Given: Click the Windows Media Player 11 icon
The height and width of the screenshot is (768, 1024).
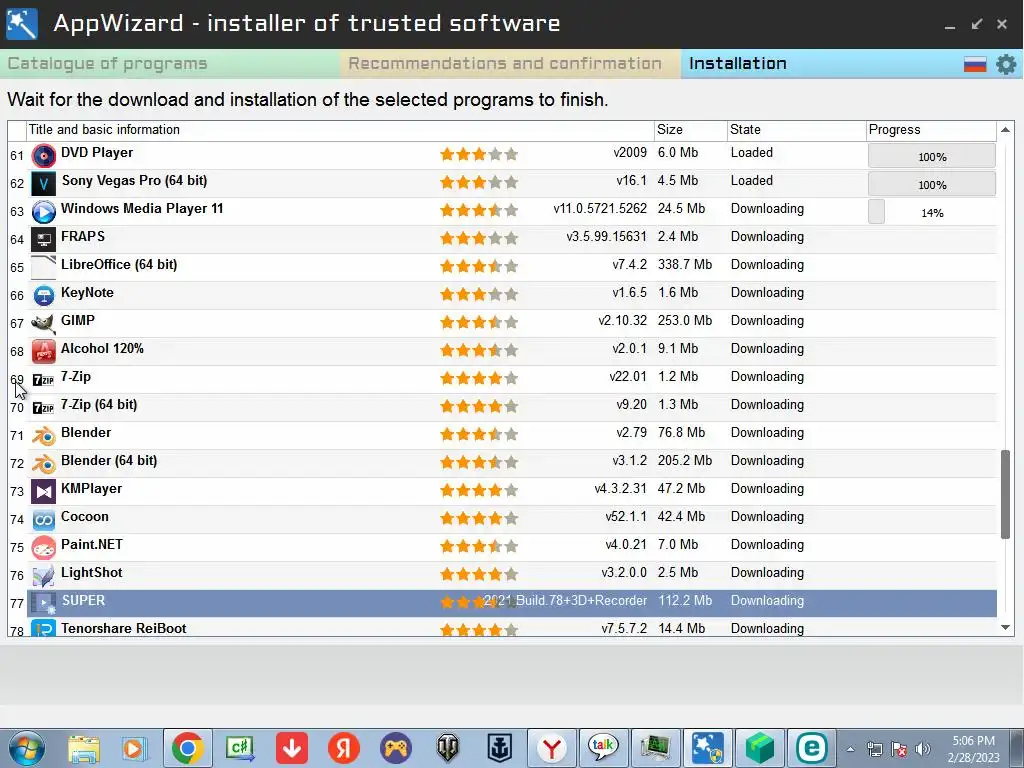Looking at the screenshot, I should click(44, 212).
